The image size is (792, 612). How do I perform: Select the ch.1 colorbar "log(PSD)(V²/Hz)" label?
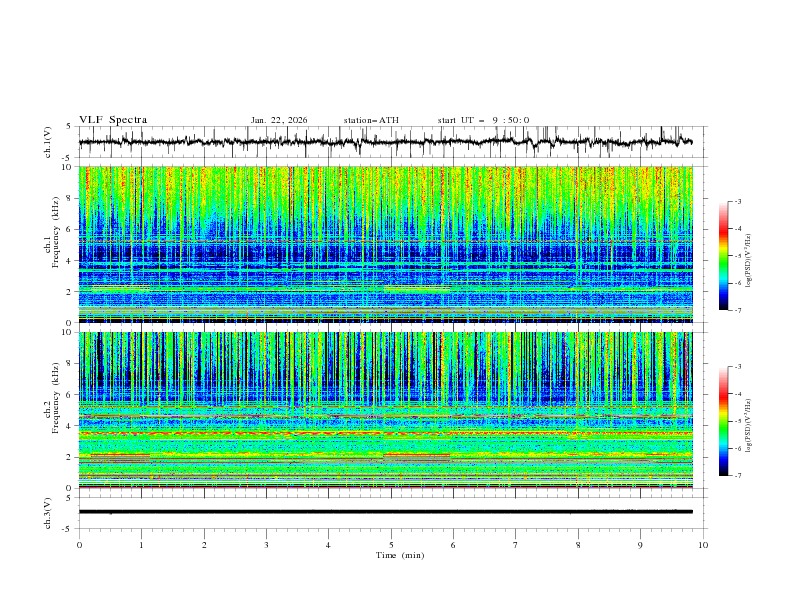(x=748, y=261)
